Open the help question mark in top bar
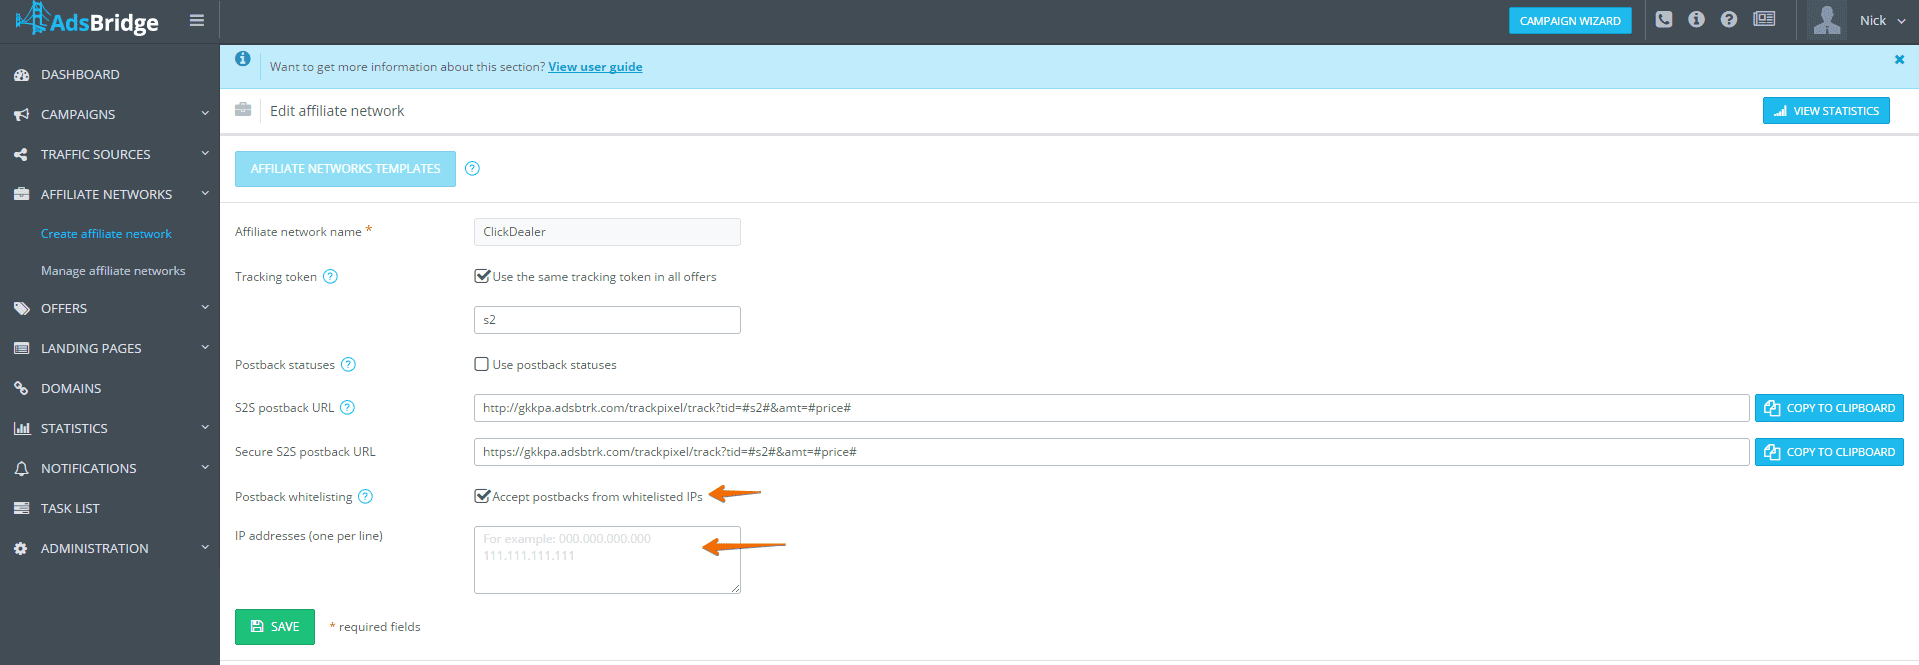Viewport: 1919px width, 665px height. pos(1729,19)
